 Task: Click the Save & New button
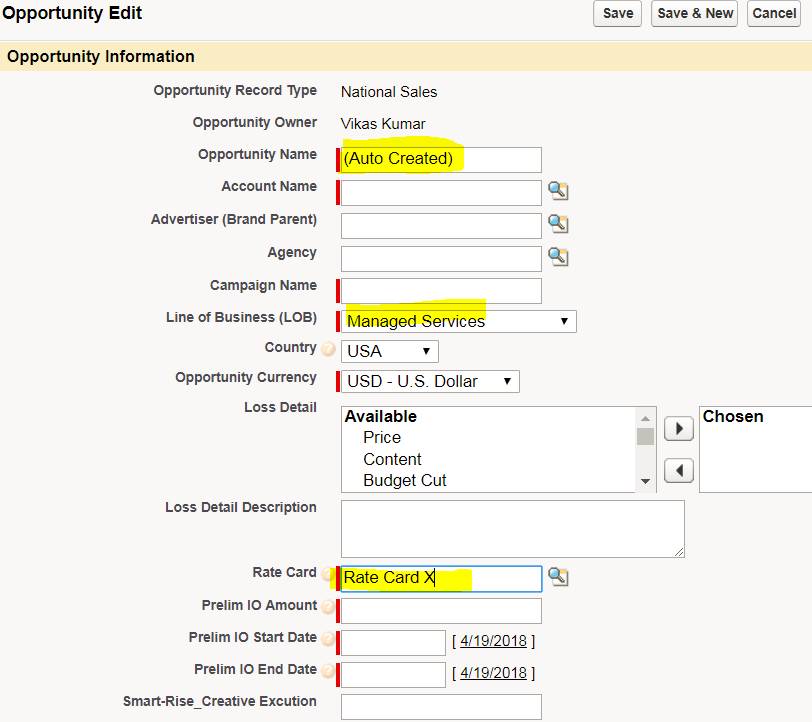click(694, 13)
